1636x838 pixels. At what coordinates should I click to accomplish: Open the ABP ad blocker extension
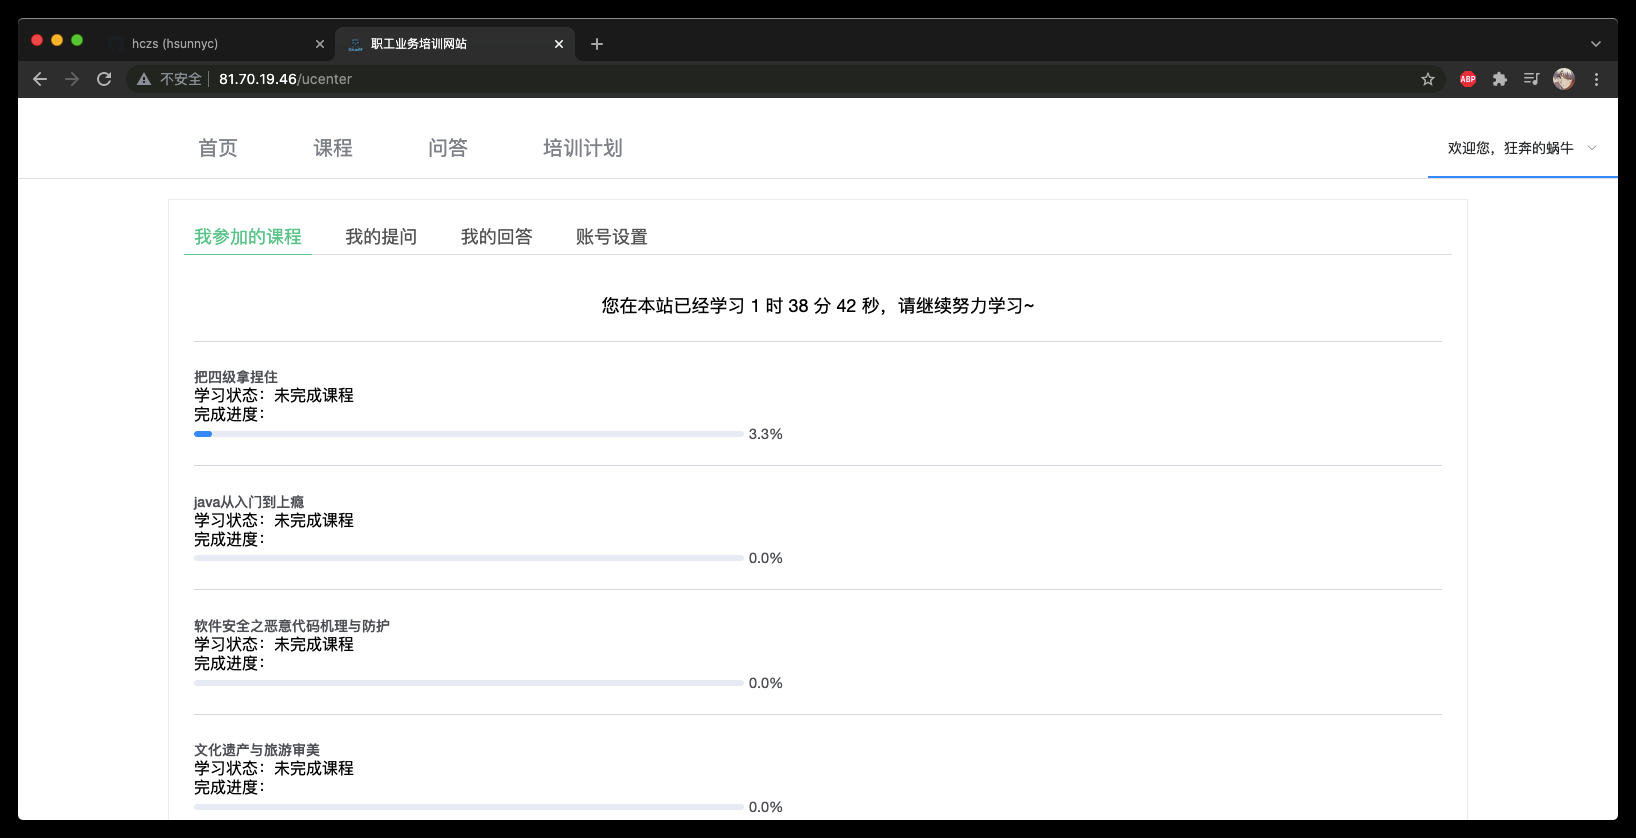pos(1468,79)
